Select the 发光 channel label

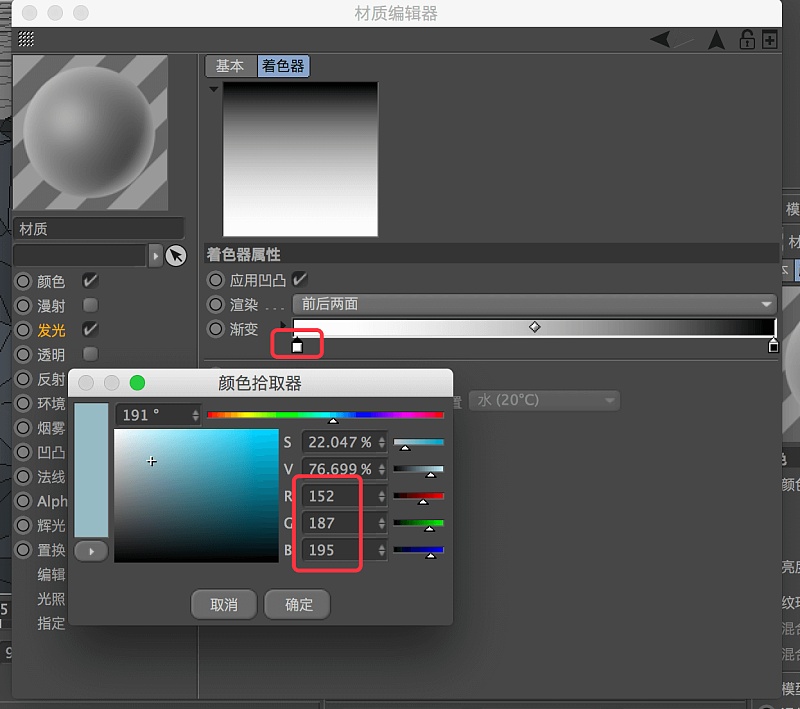pyautogui.click(x=51, y=330)
